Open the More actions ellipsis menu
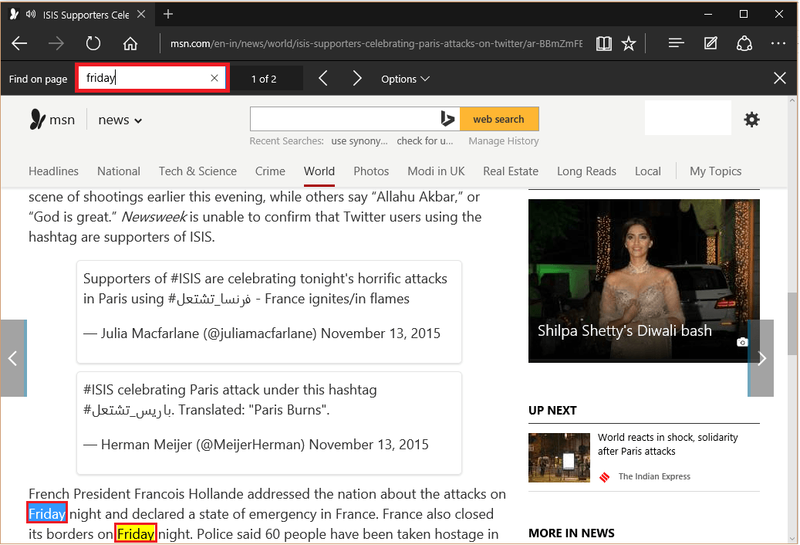The height and width of the screenshot is (545, 800). pos(778,43)
